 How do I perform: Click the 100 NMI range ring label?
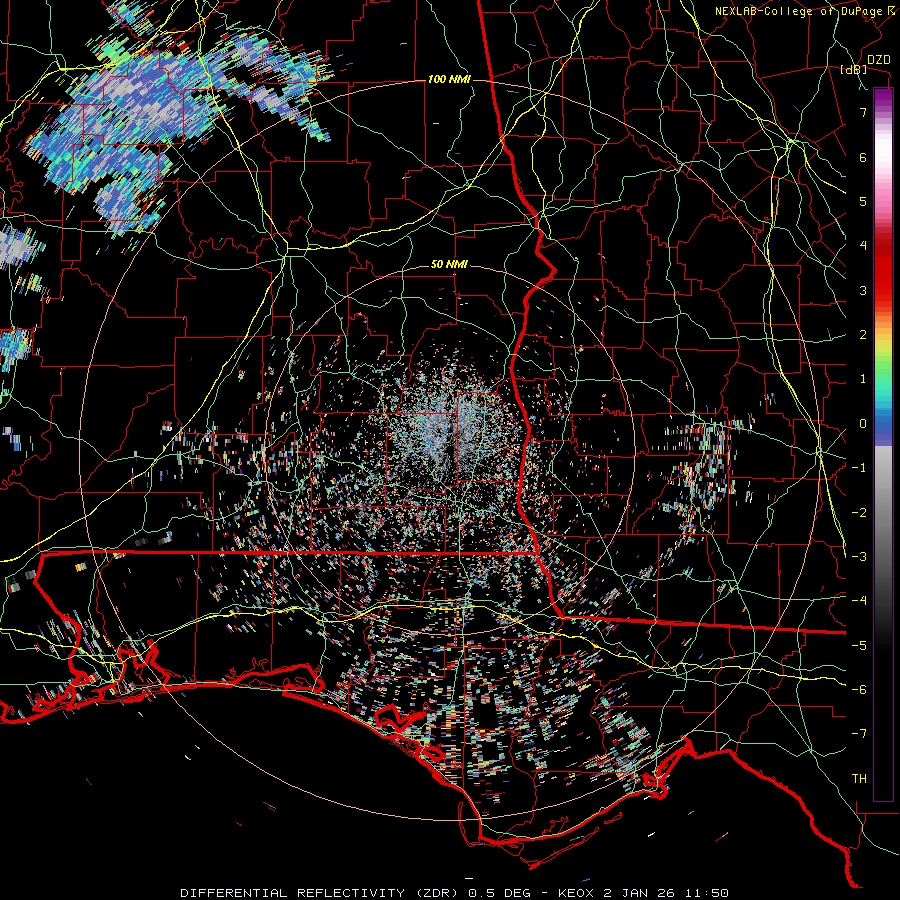point(449,79)
